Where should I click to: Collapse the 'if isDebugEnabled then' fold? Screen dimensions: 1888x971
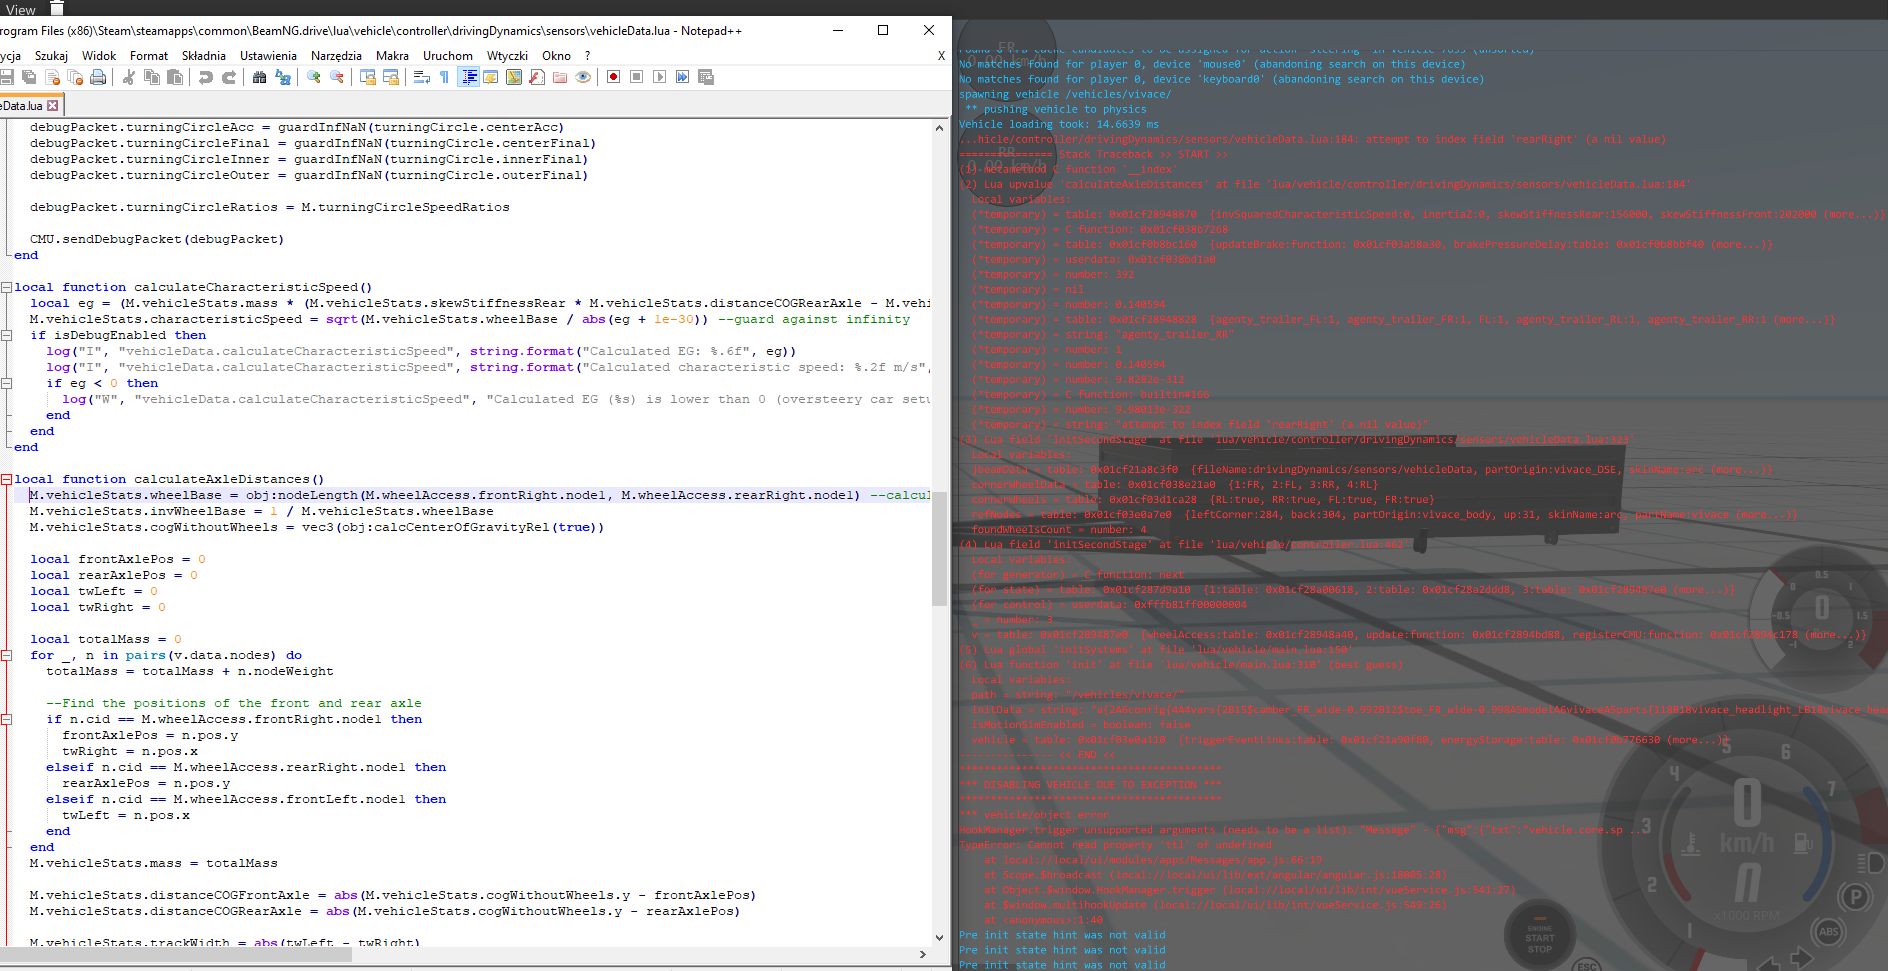click(6, 335)
